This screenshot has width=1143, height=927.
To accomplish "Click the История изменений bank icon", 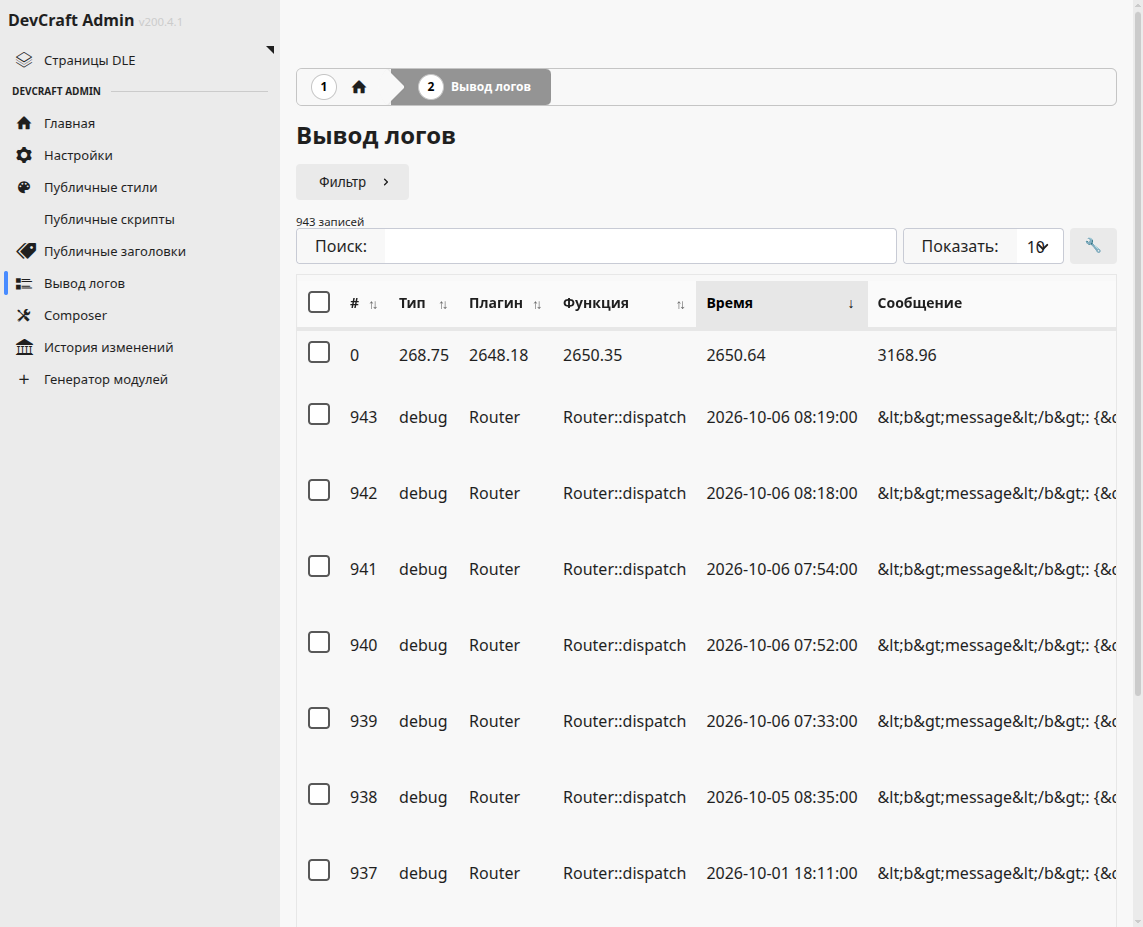I will click(24, 348).
